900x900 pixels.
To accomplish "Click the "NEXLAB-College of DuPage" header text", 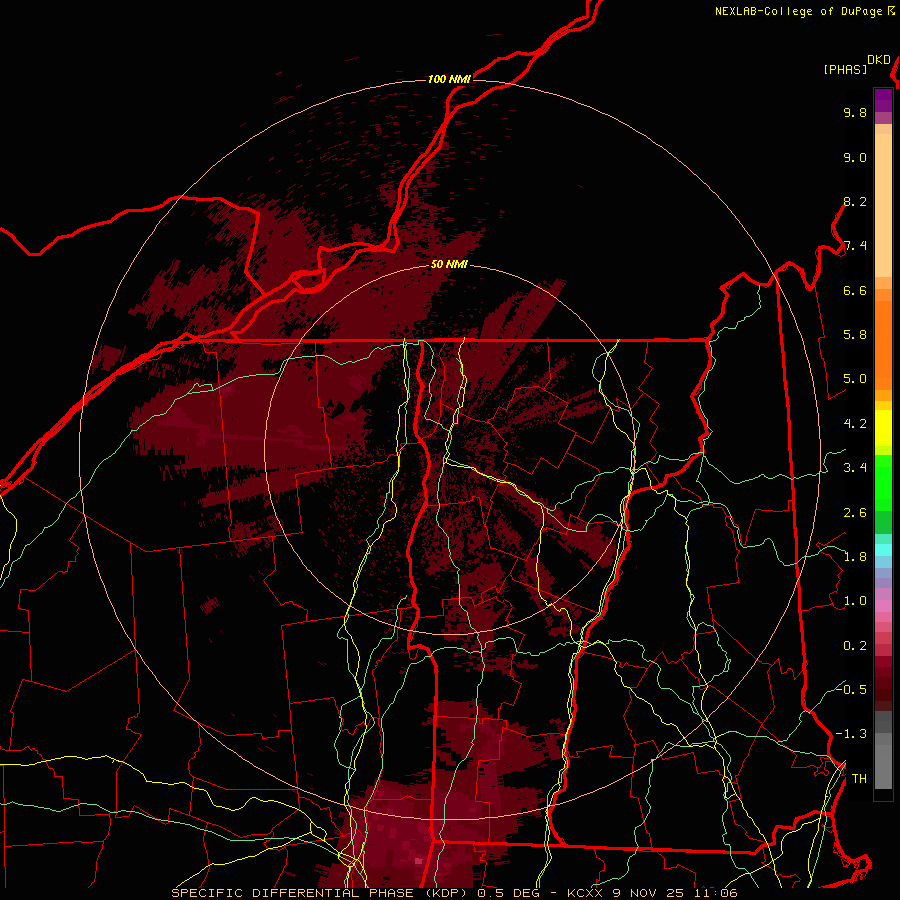I will coord(800,11).
